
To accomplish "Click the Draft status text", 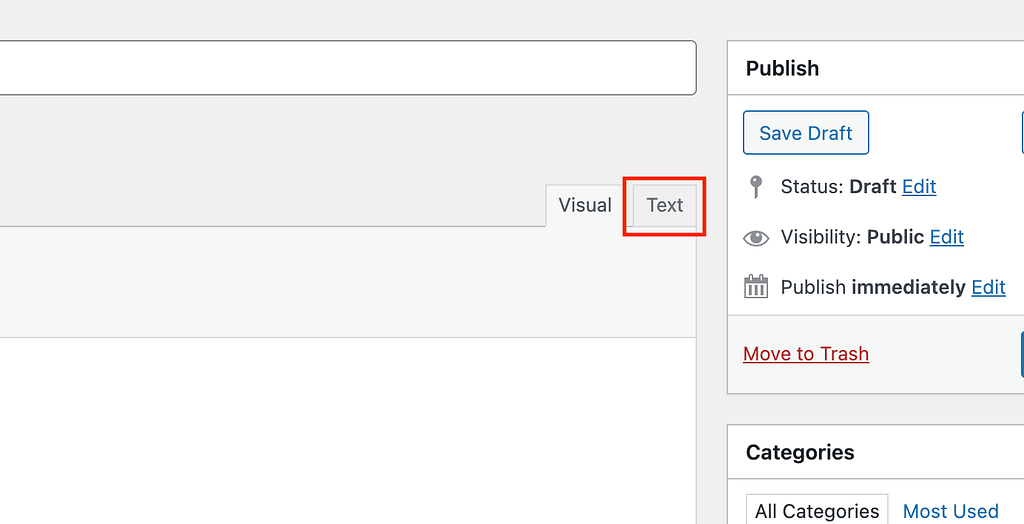I will [872, 187].
